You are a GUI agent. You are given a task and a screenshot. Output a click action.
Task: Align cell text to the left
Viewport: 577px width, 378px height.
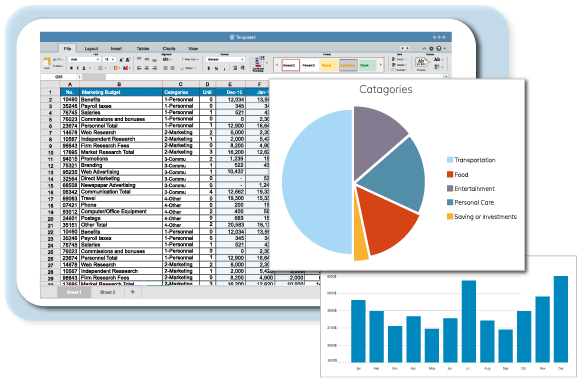point(139,68)
